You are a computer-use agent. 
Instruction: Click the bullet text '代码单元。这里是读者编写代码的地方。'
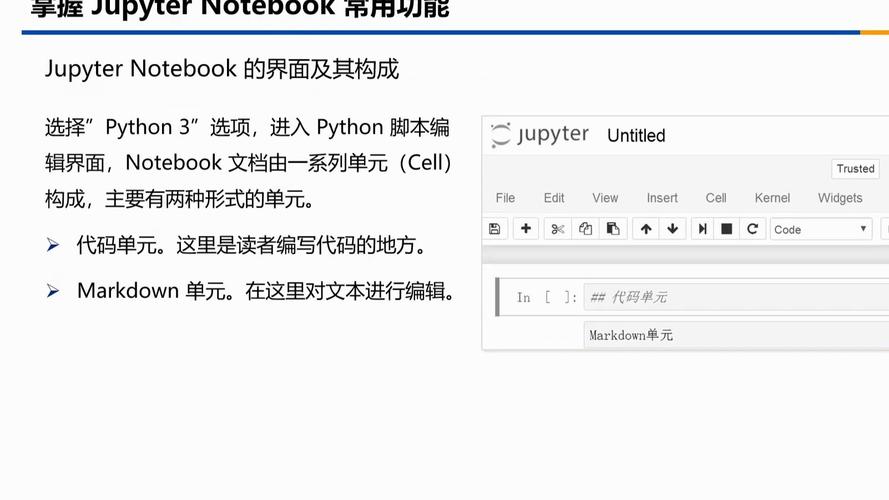[x=251, y=245]
